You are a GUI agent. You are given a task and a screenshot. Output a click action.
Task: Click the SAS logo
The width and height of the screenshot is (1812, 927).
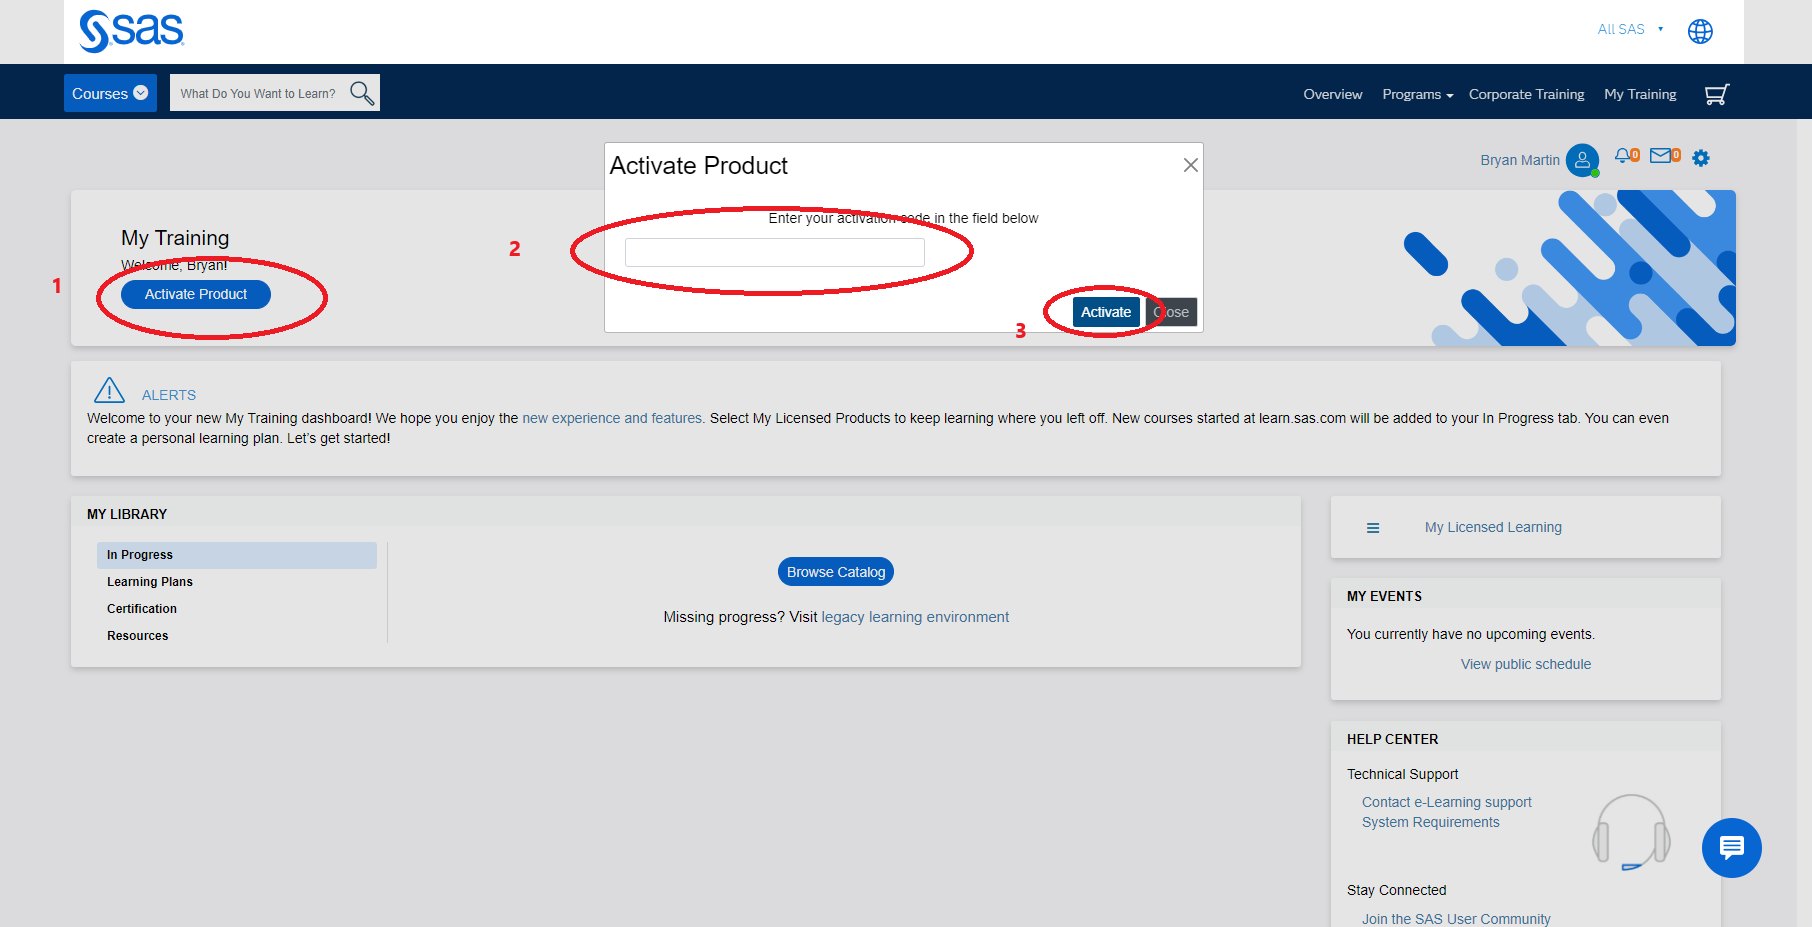pyautogui.click(x=131, y=31)
